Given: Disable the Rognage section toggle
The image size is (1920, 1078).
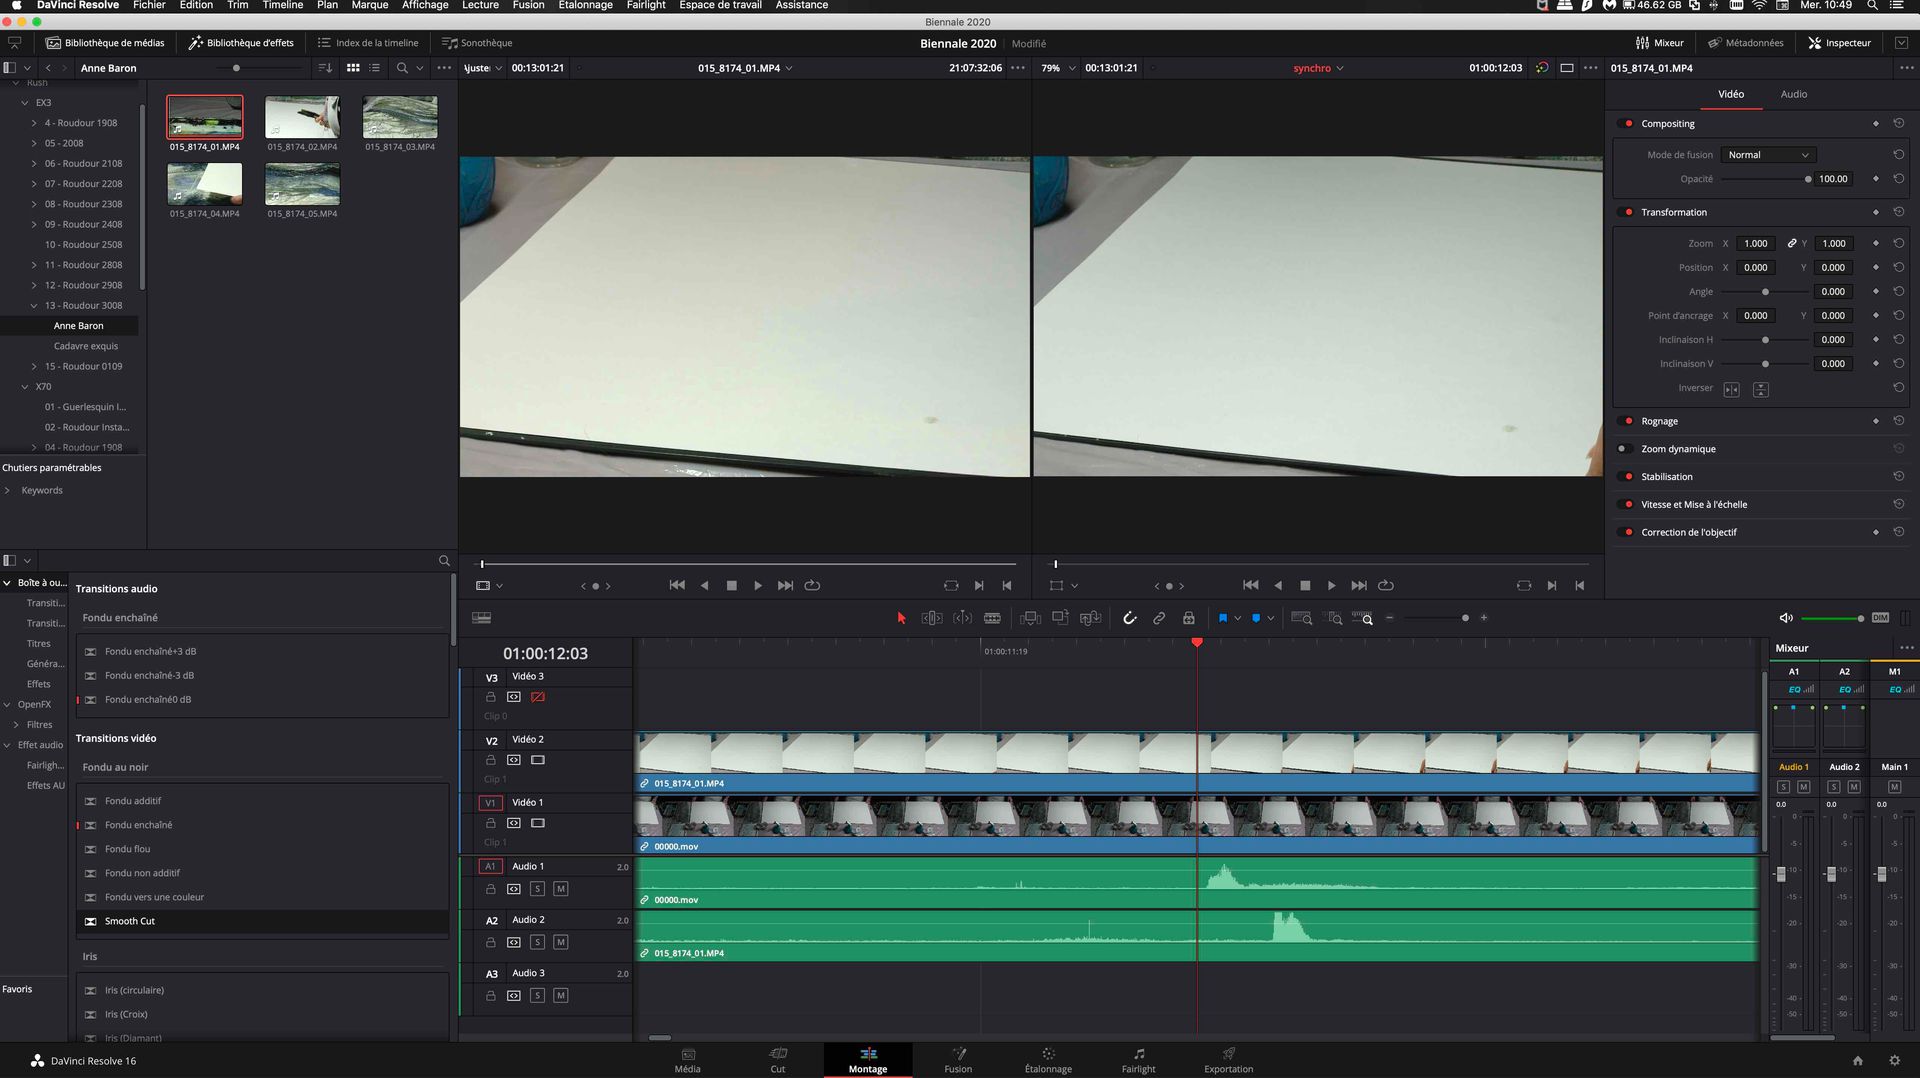Looking at the screenshot, I should pos(1626,421).
